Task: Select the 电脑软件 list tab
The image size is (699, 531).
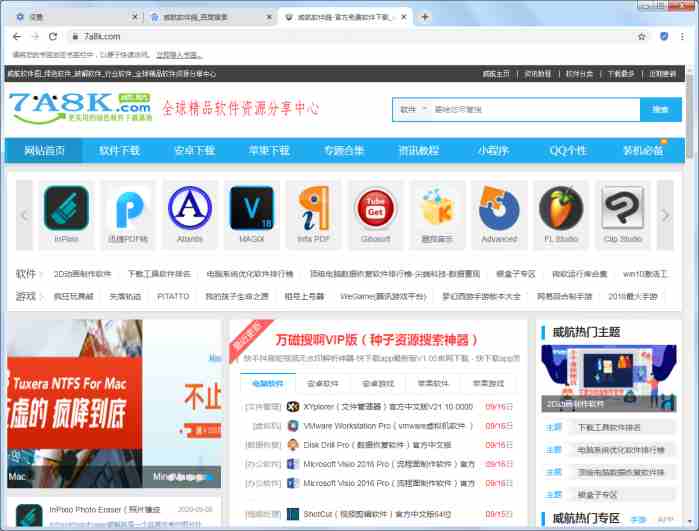Action: [x=267, y=383]
